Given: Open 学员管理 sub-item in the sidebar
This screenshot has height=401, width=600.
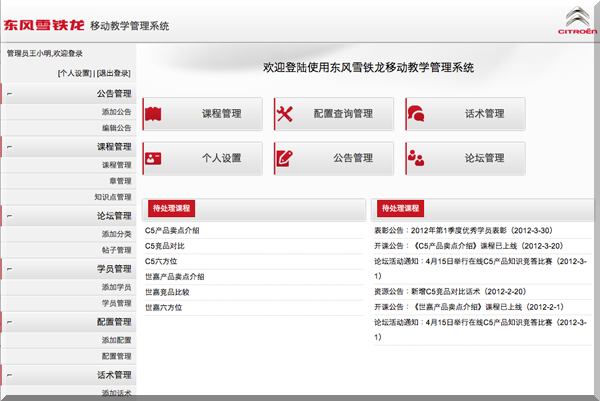Looking at the screenshot, I should 116,303.
